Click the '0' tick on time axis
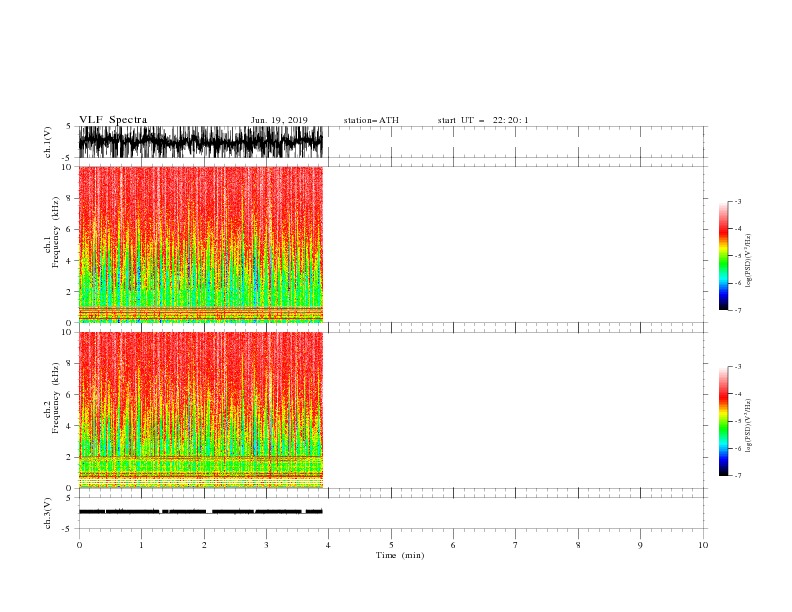792x612 pixels. point(79,545)
